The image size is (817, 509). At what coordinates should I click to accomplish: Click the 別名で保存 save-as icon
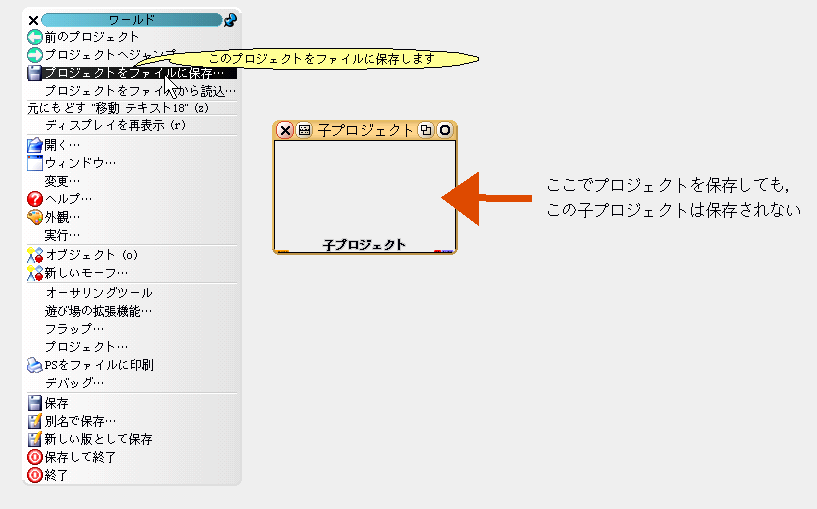coord(35,421)
